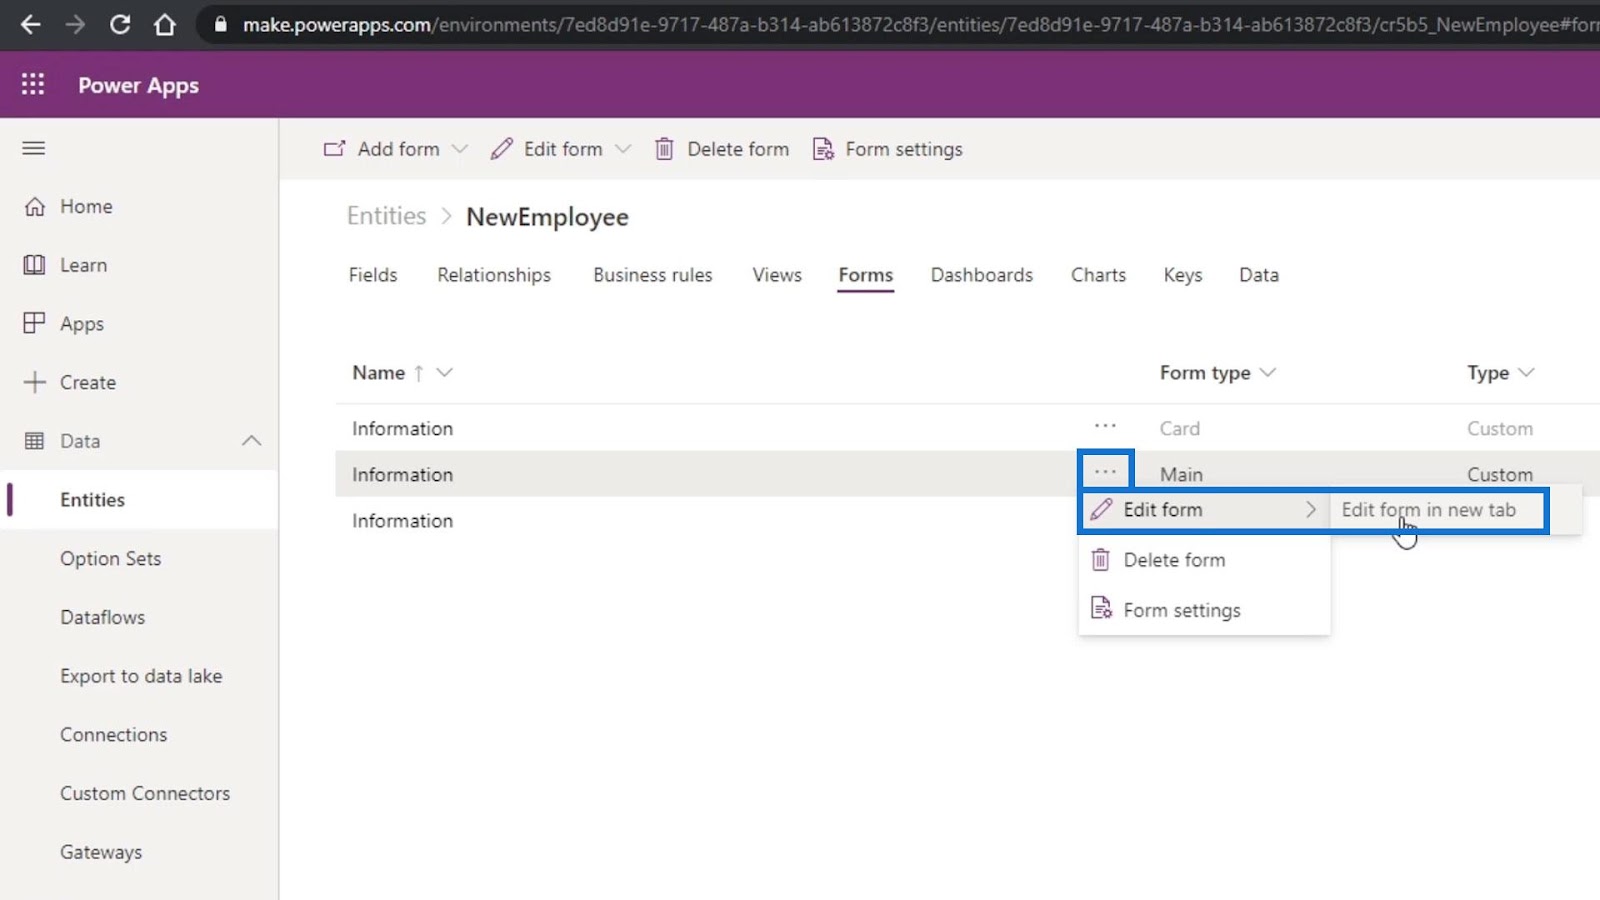The height and width of the screenshot is (900, 1600).
Task: Click the Data table icon in sidebar
Action: 35,441
